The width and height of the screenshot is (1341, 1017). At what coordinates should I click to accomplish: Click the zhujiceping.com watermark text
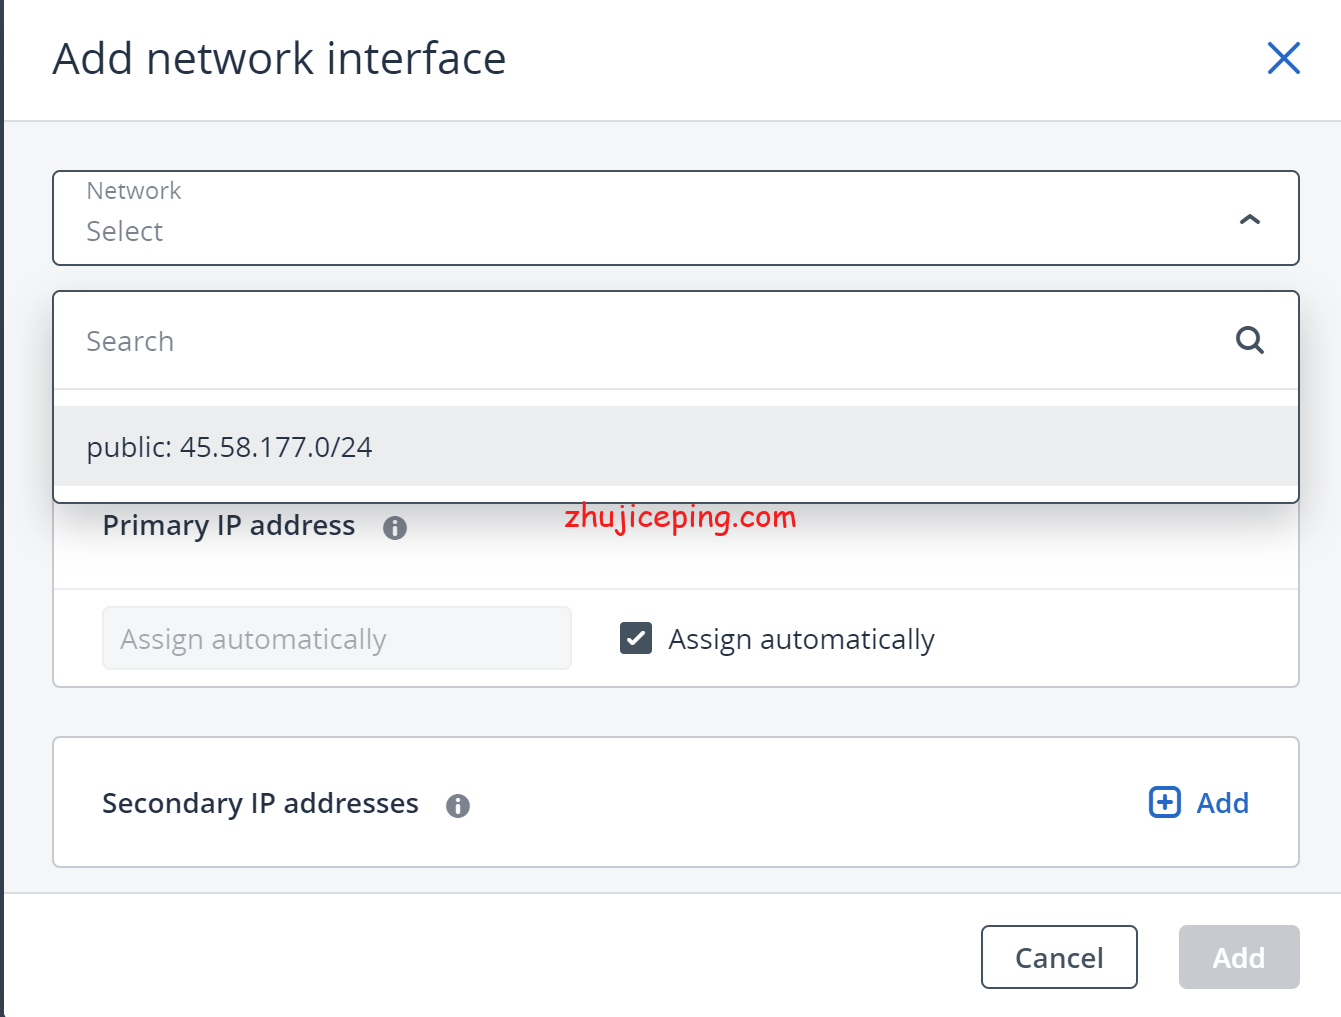pos(680,518)
